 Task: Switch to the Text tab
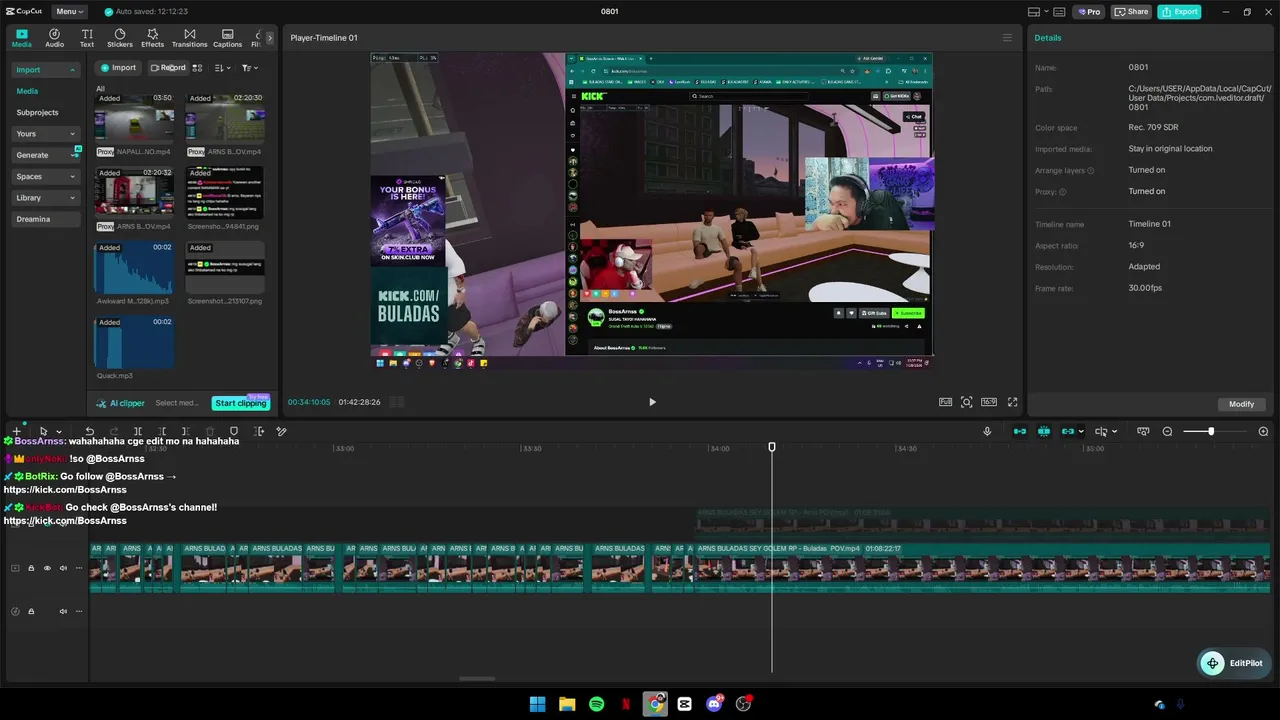click(87, 38)
